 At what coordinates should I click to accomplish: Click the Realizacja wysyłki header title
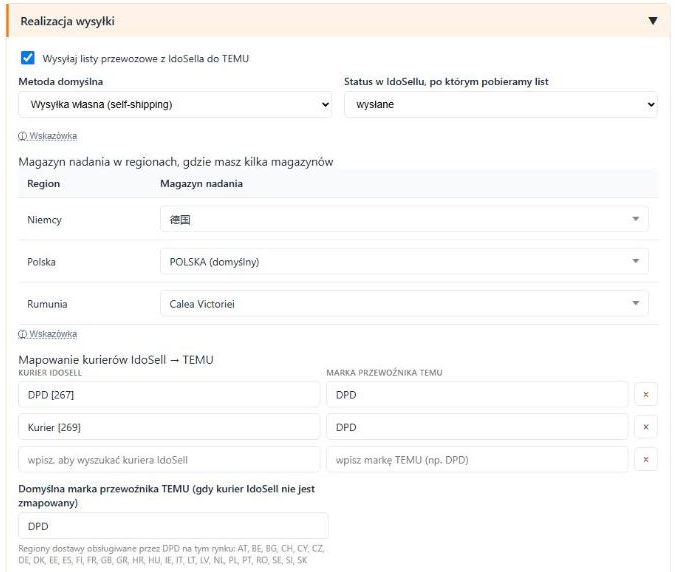click(x=67, y=21)
